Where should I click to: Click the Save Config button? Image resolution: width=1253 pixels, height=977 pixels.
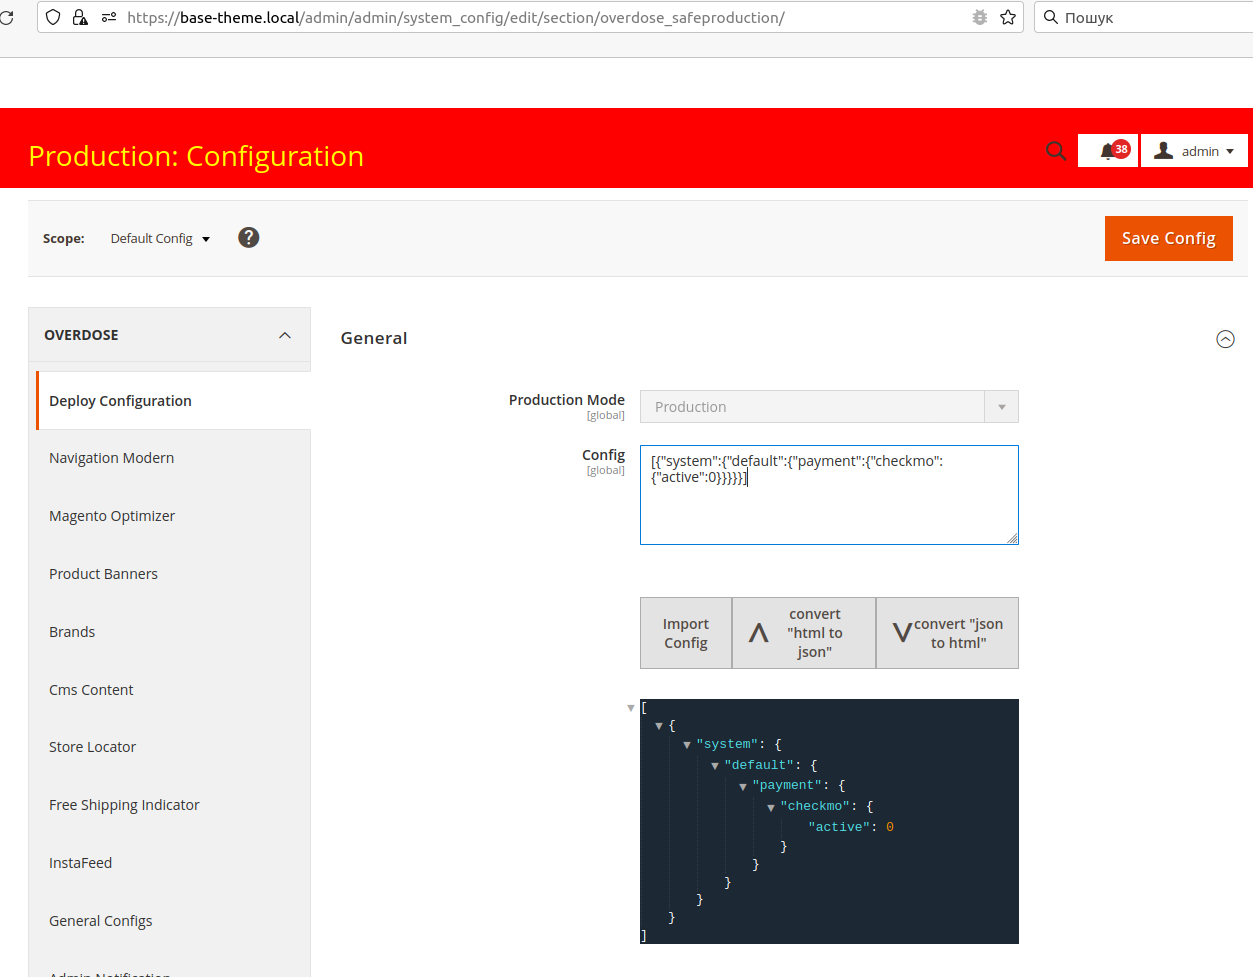(1168, 238)
